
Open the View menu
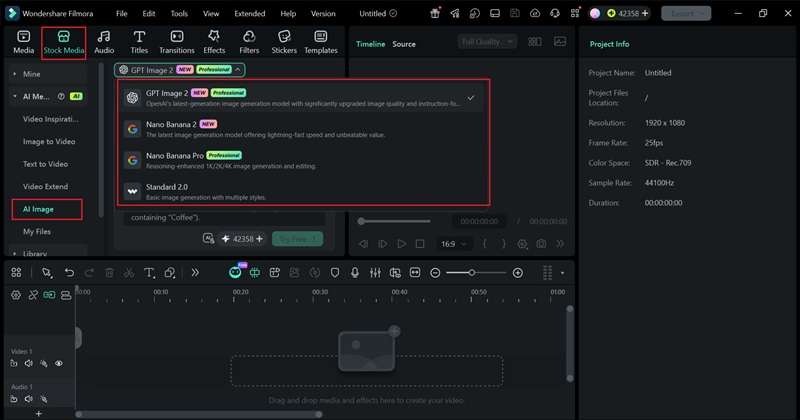(211, 14)
